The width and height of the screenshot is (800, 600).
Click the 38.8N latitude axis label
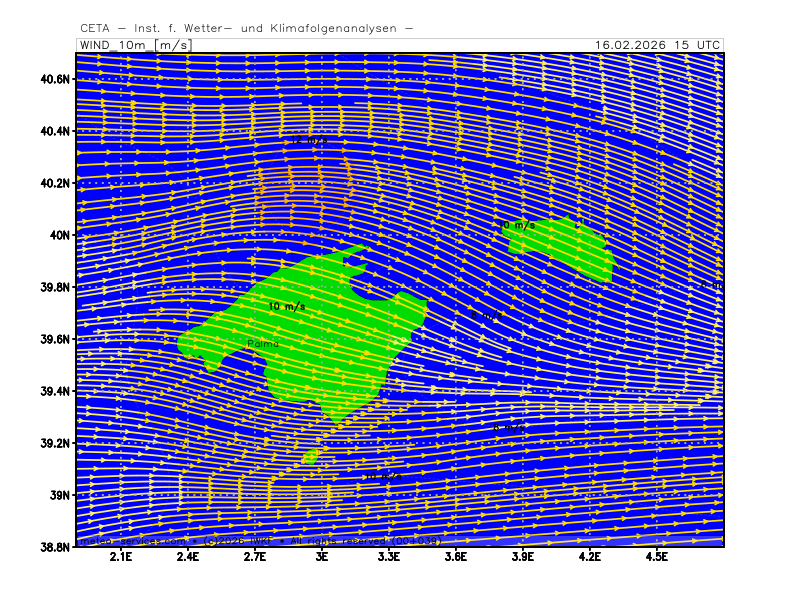coord(54,547)
